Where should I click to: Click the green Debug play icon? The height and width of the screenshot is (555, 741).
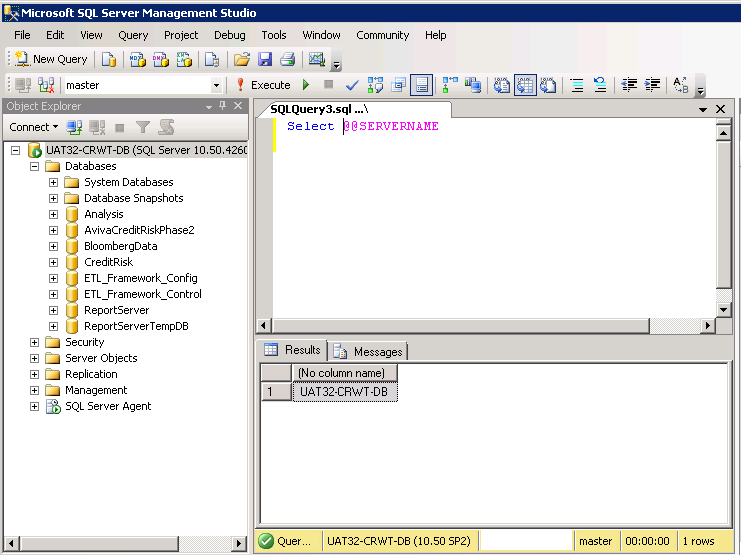[306, 85]
